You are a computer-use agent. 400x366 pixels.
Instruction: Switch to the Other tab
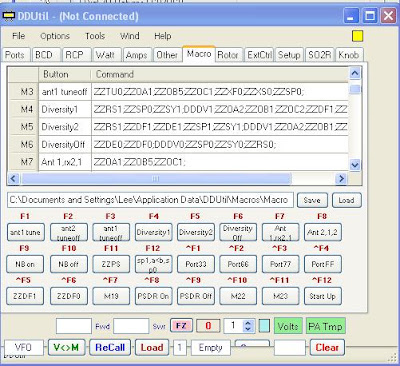click(167, 55)
